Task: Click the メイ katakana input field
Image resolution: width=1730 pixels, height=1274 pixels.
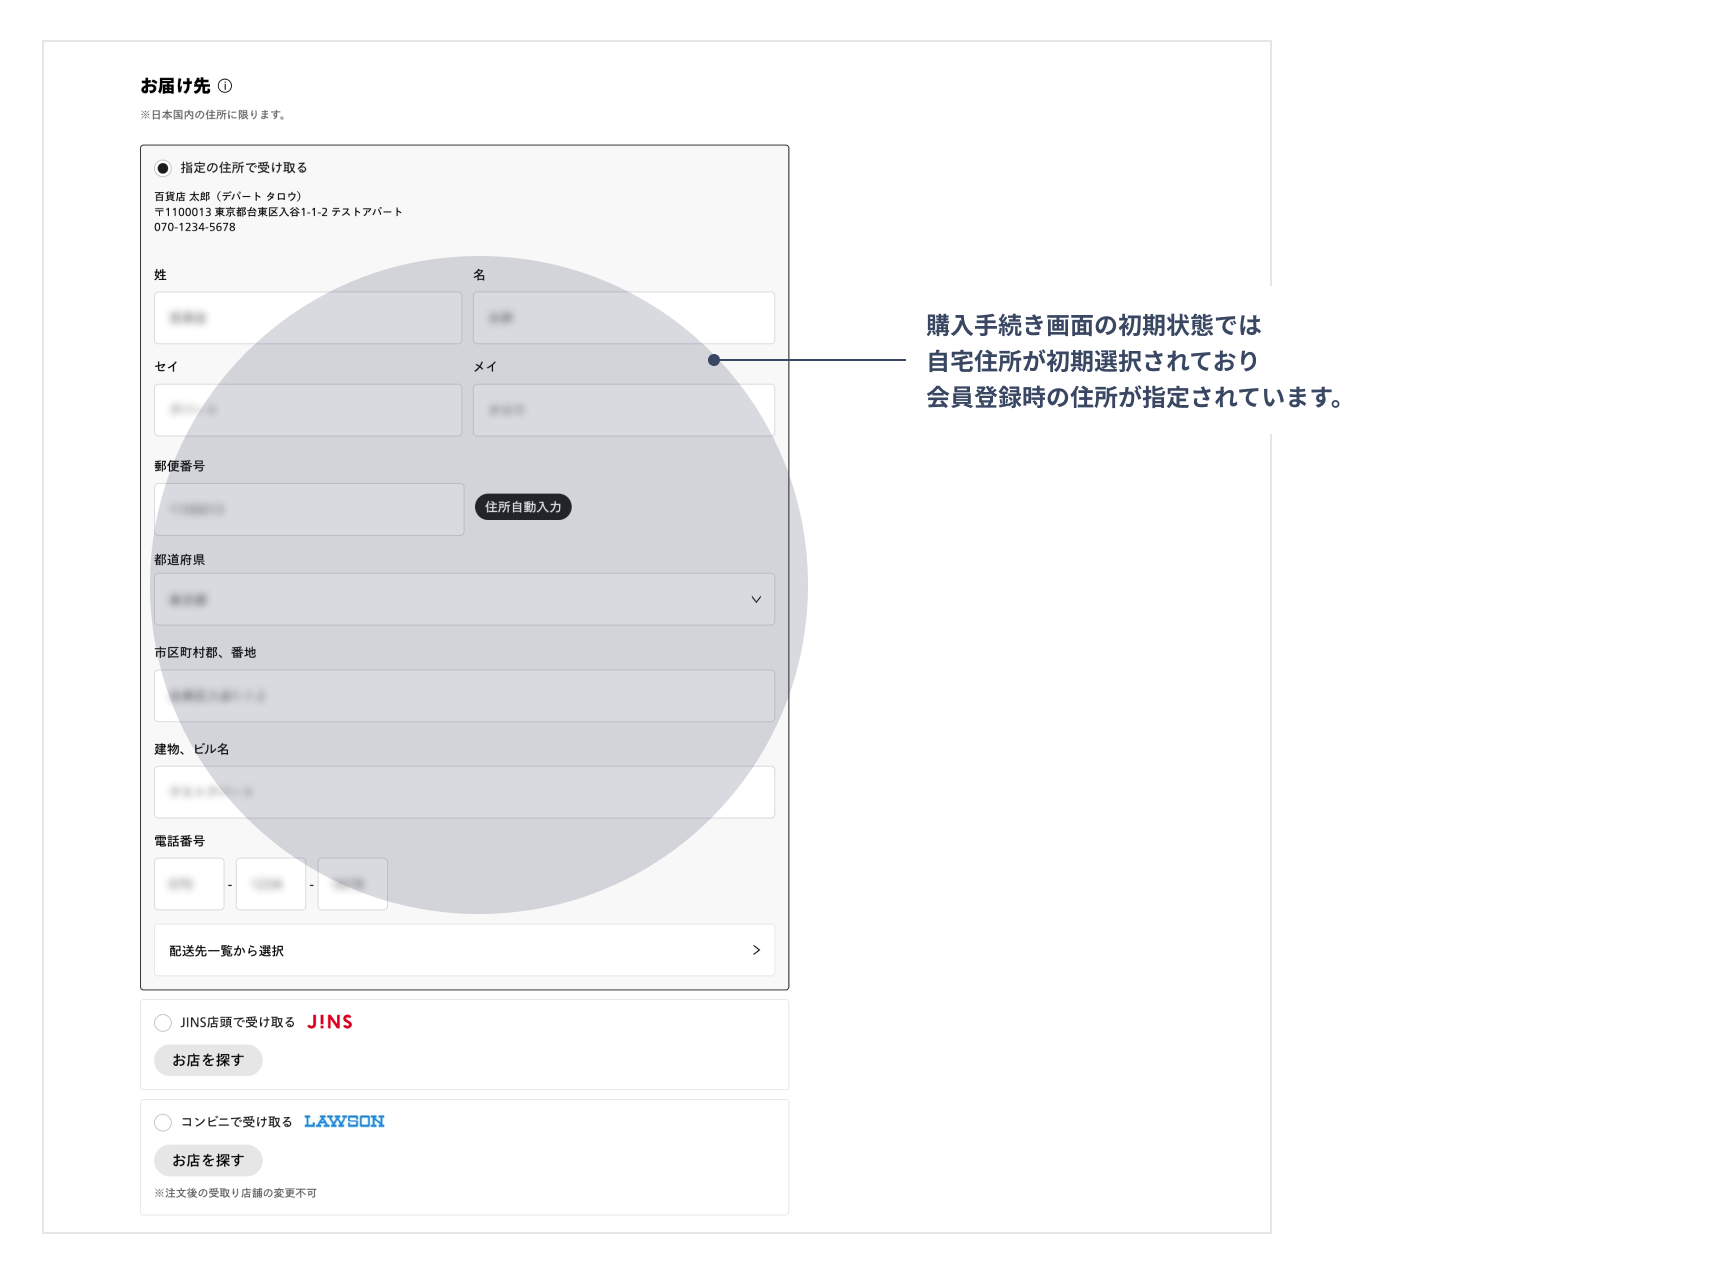Action: coord(623,410)
